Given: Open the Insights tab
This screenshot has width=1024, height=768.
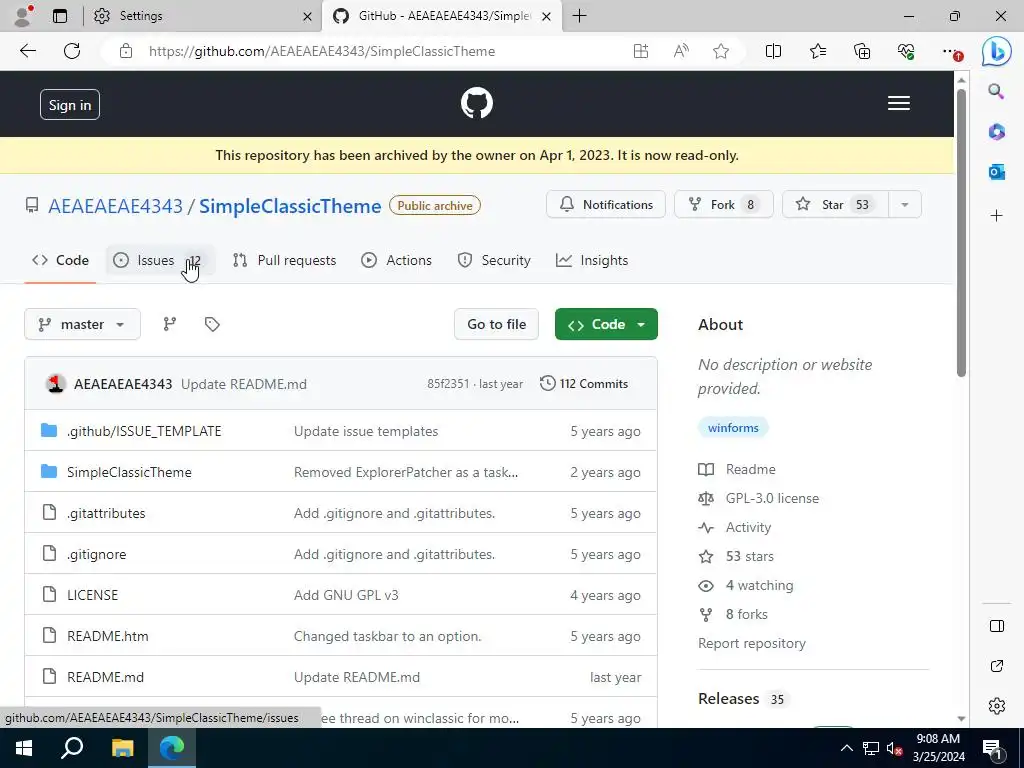Looking at the screenshot, I should [x=592, y=260].
